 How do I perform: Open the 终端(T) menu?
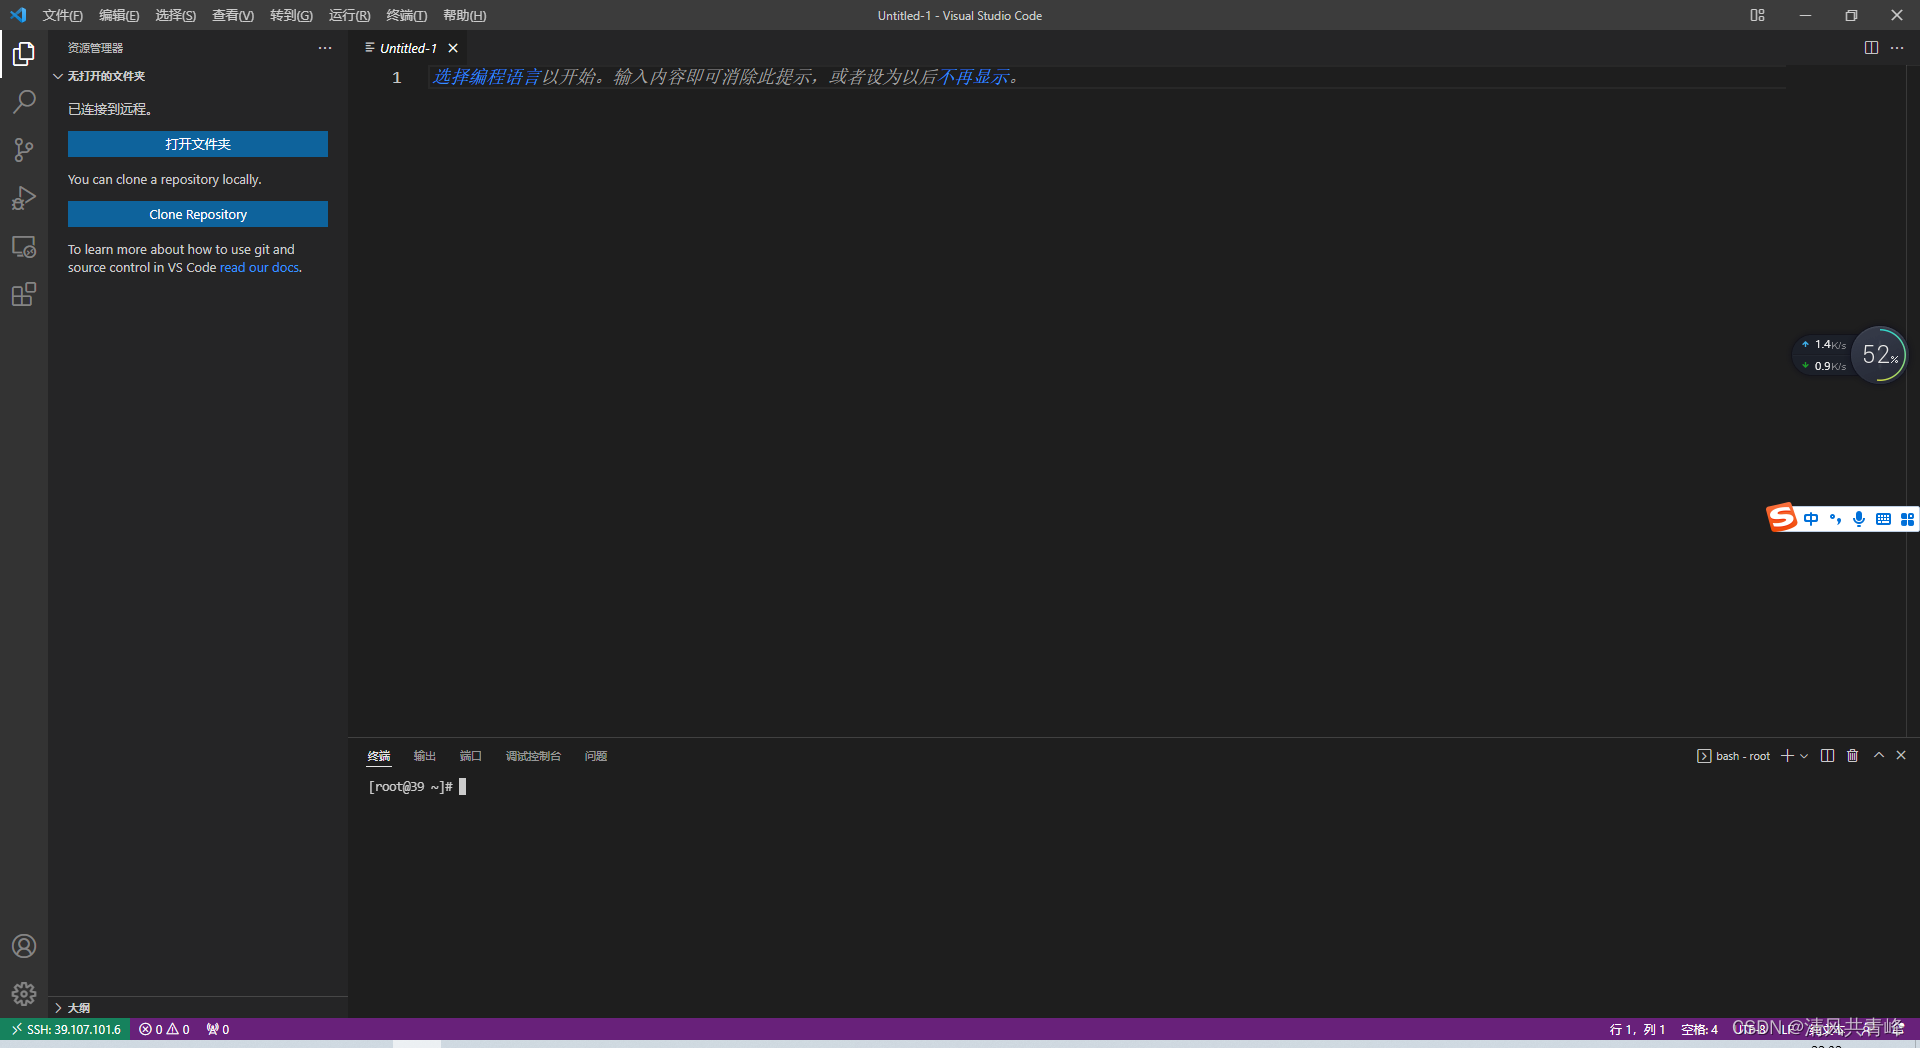(x=406, y=15)
